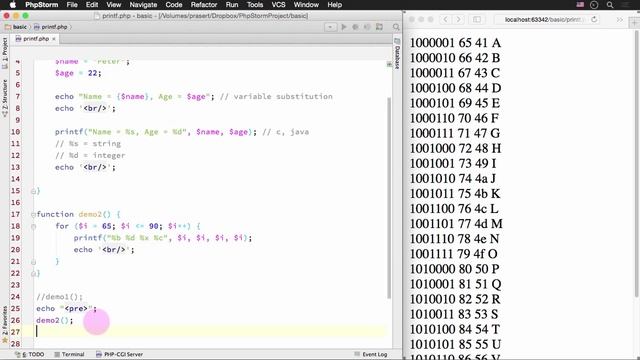
Task: Click the '1010100 84 54 T' output line
Action: click(x=455, y=329)
